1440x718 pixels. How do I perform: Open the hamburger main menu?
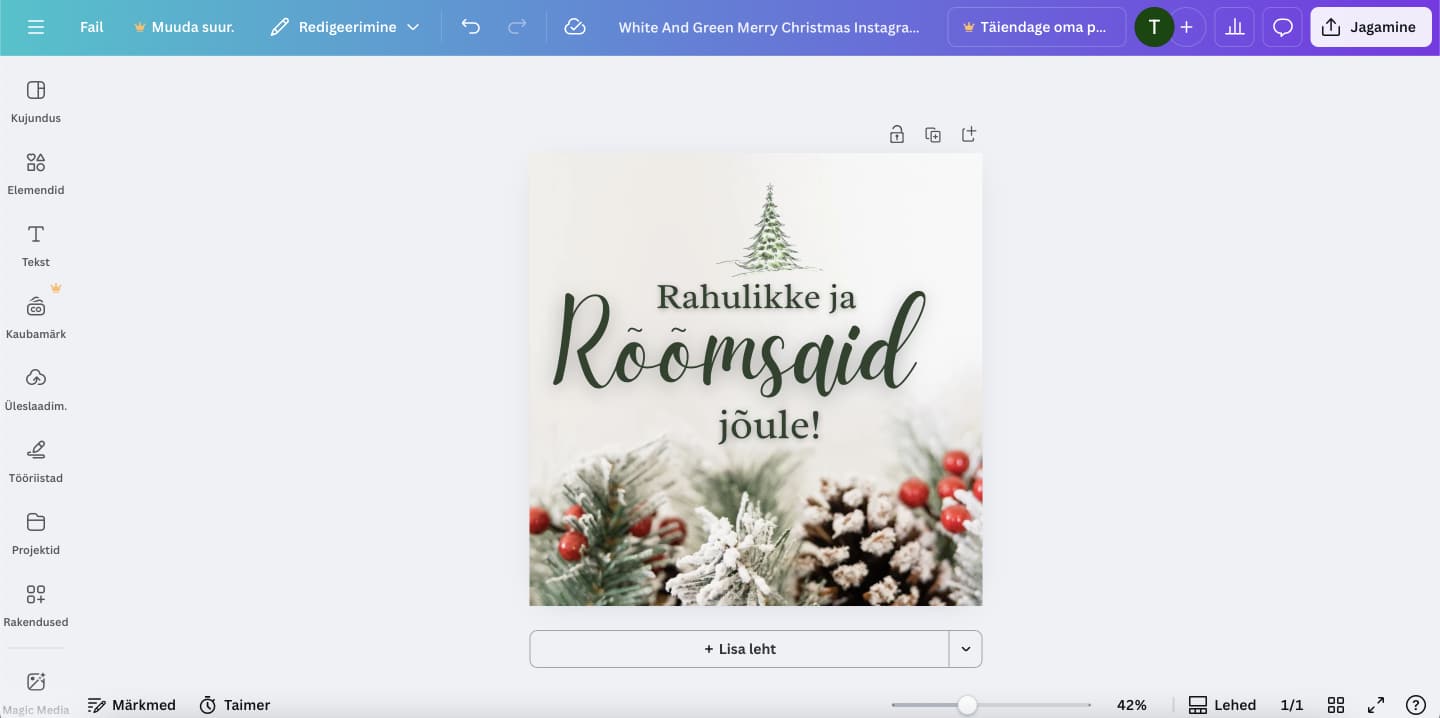tap(36, 27)
